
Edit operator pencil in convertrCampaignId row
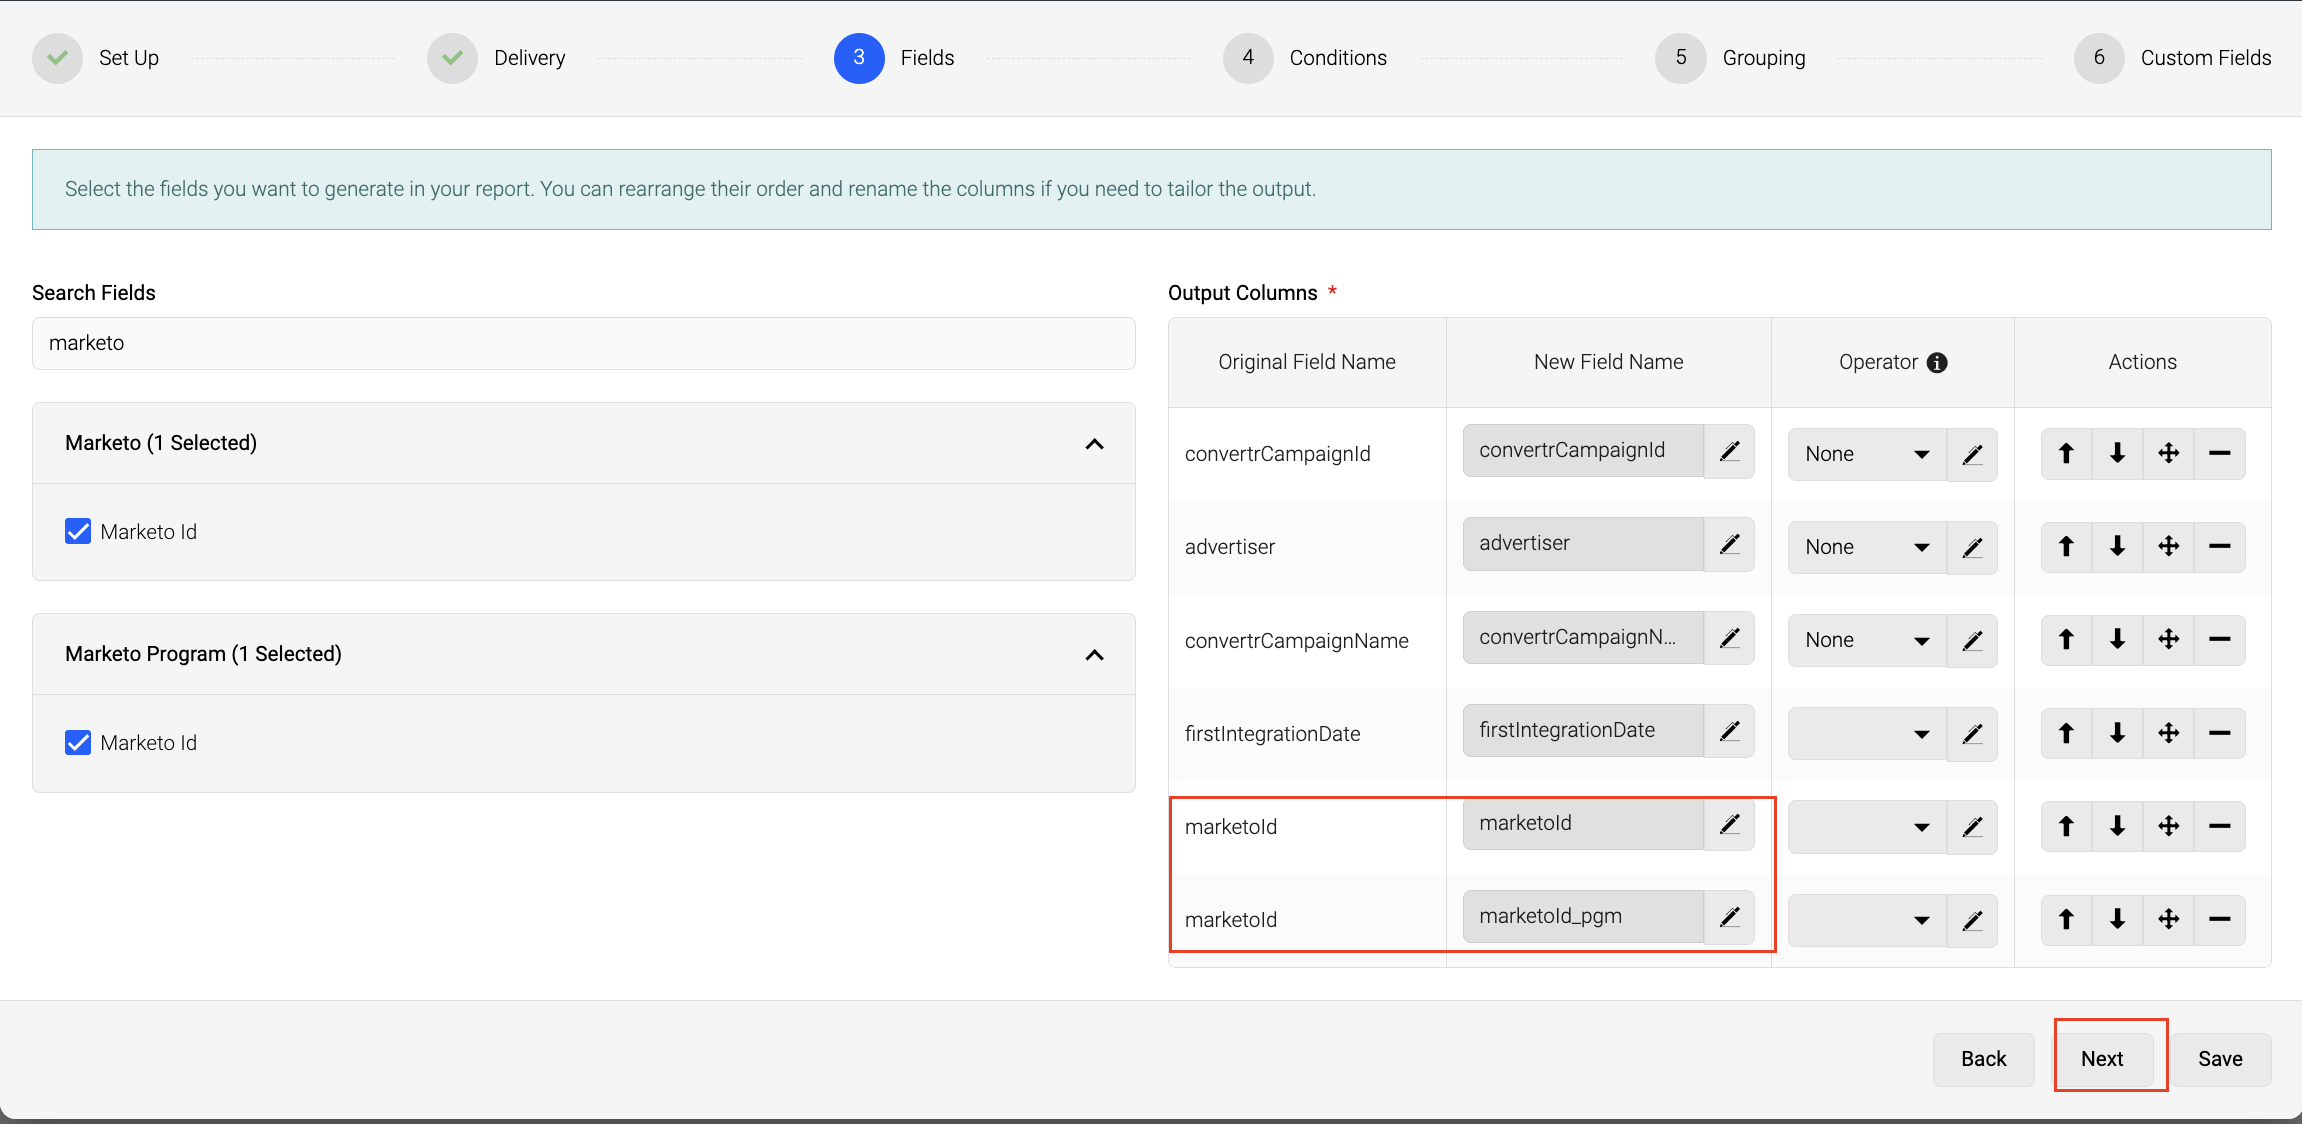[x=1972, y=455]
